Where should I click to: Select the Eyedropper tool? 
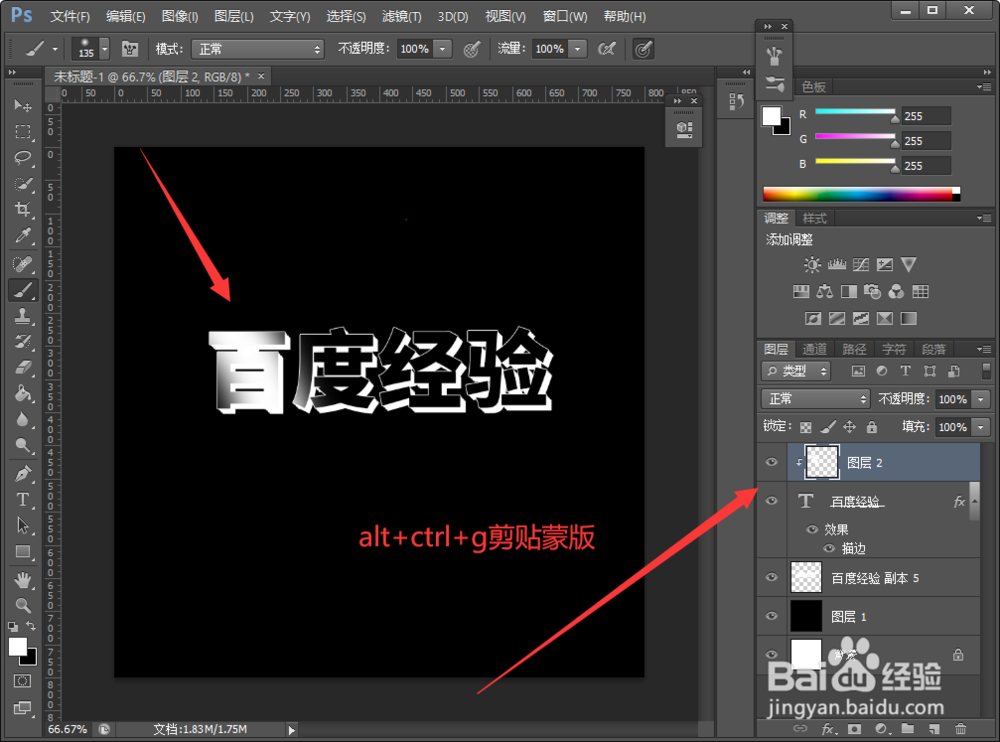point(23,235)
